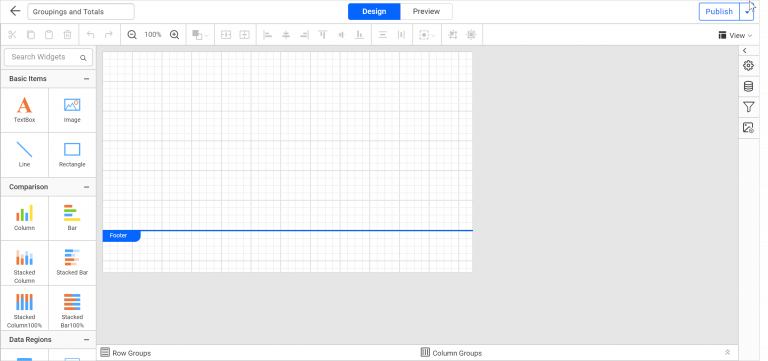Click the center vertically icon
This screenshot has height=361, width=768.
pos(244,35)
